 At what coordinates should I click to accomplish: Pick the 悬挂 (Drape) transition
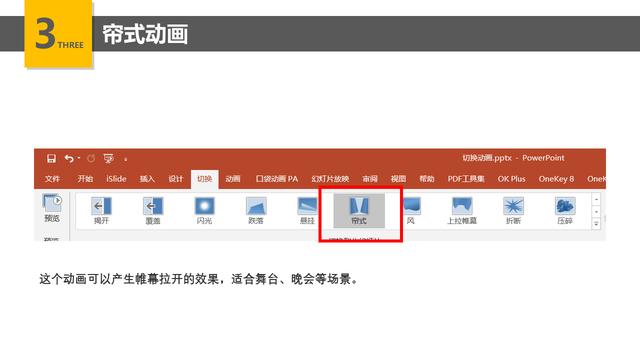[x=307, y=211]
